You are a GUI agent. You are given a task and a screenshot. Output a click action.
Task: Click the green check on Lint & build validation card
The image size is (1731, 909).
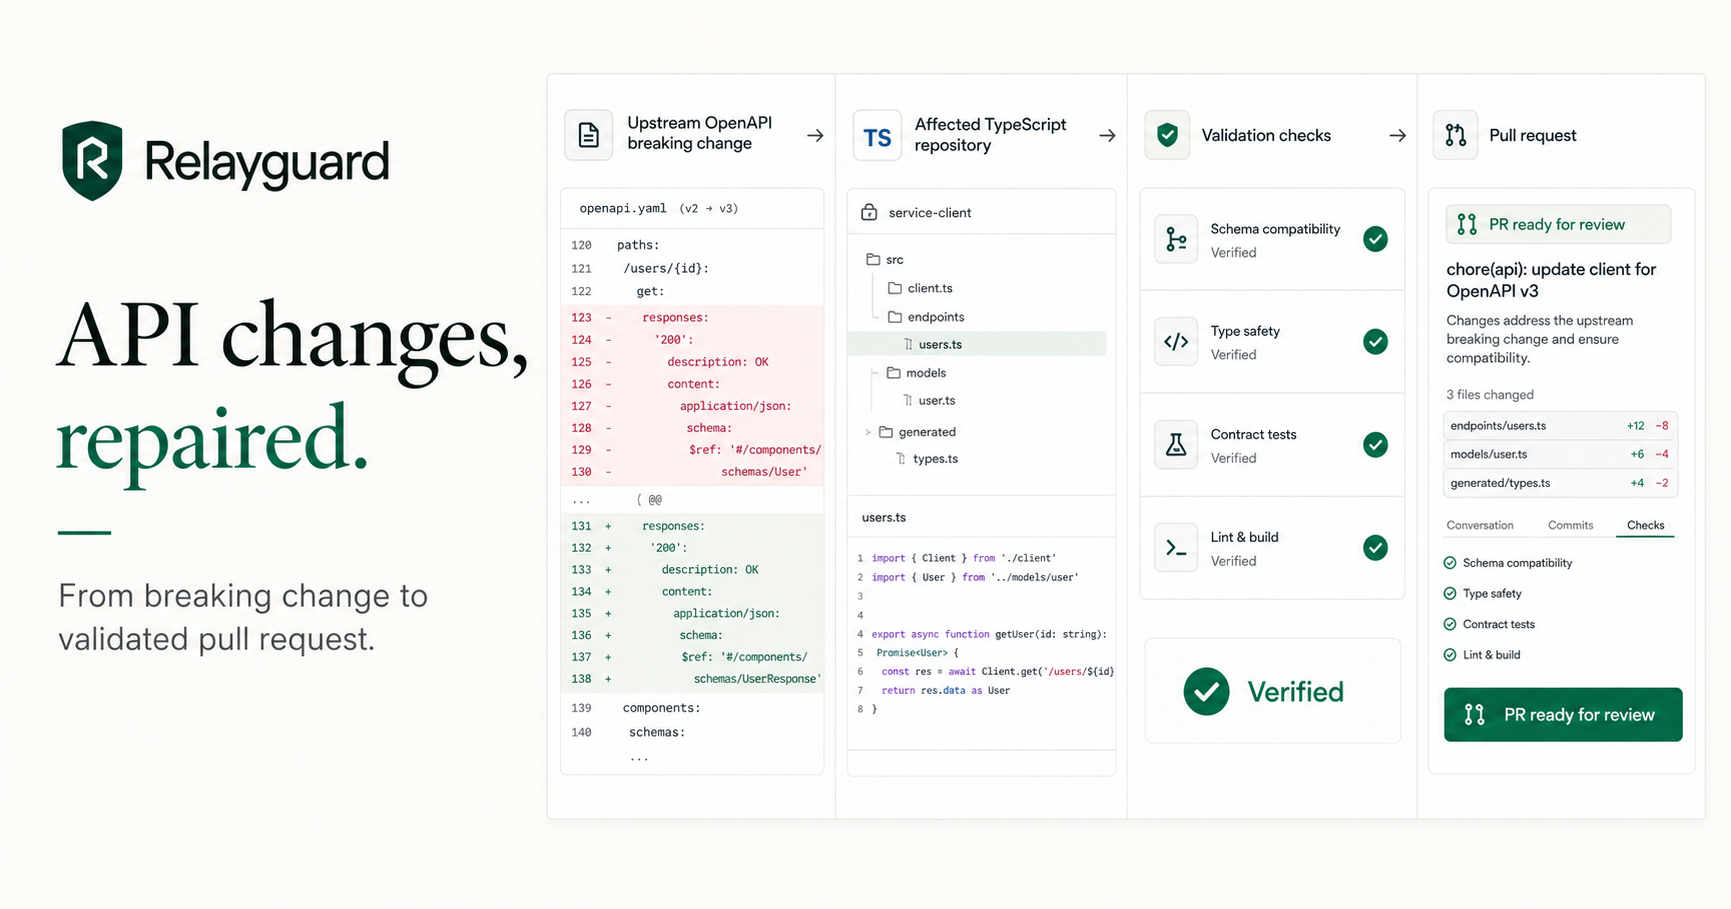point(1376,548)
